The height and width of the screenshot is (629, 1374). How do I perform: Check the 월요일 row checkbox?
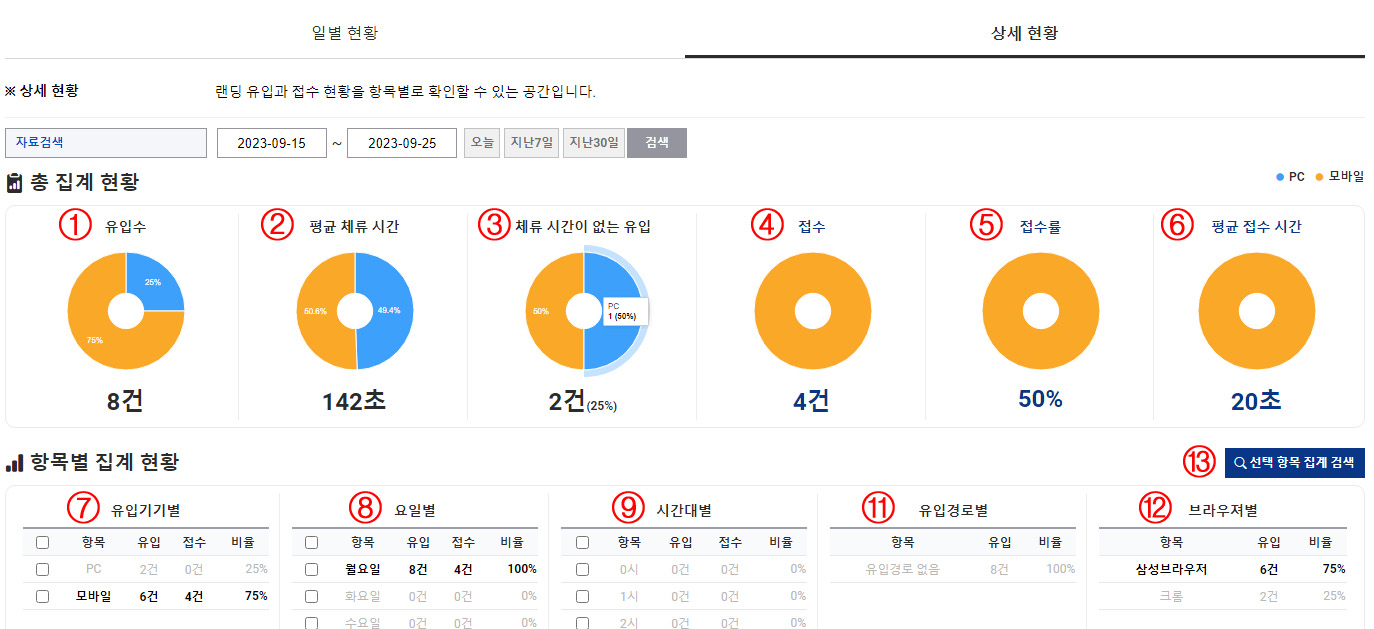(311, 569)
